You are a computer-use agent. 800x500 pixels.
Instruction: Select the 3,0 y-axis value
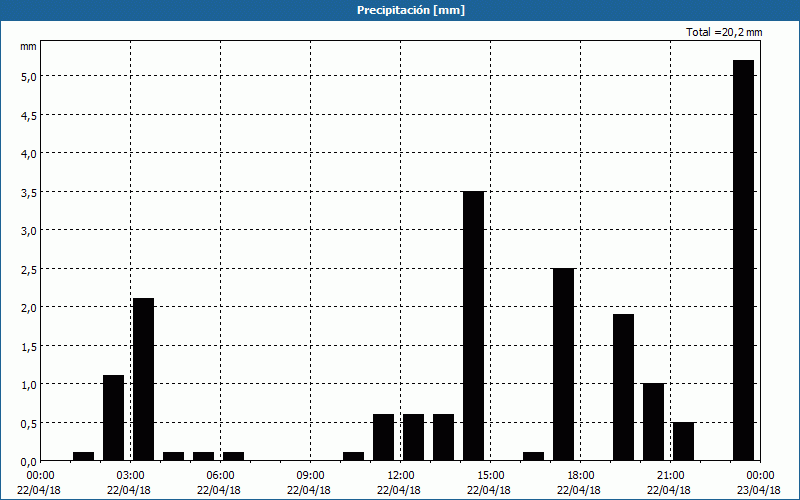(x=28, y=231)
